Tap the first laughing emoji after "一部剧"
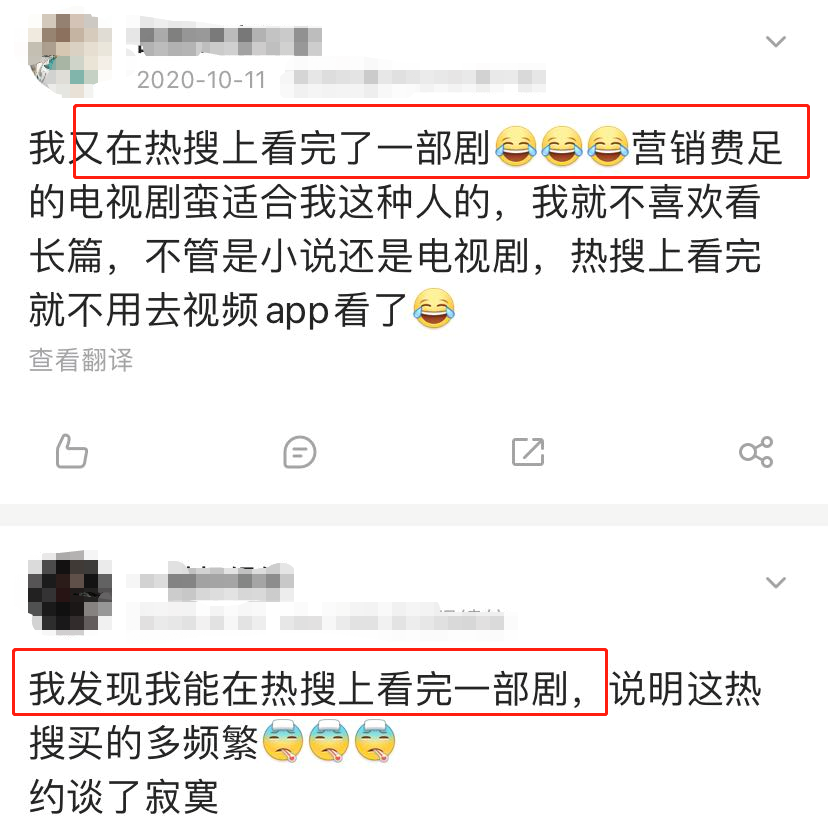 point(516,147)
